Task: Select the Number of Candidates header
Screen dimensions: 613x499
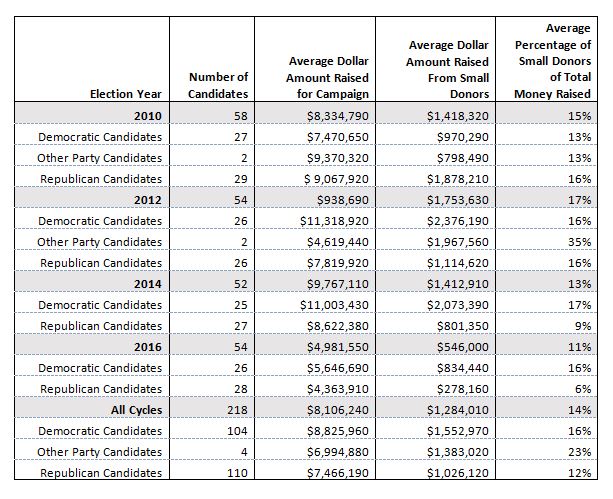Action: pos(218,85)
